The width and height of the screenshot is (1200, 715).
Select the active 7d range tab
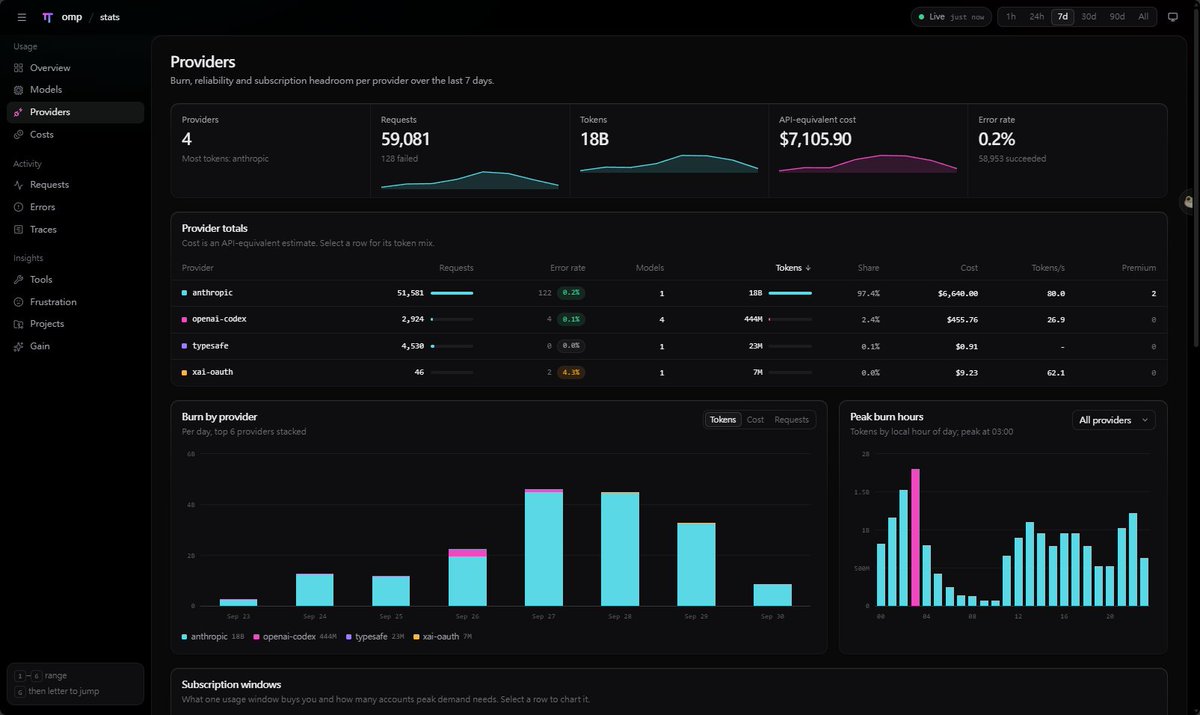point(1063,17)
